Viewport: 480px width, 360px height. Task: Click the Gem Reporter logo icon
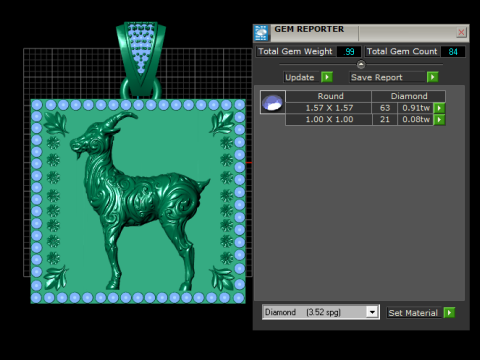[x=261, y=33]
